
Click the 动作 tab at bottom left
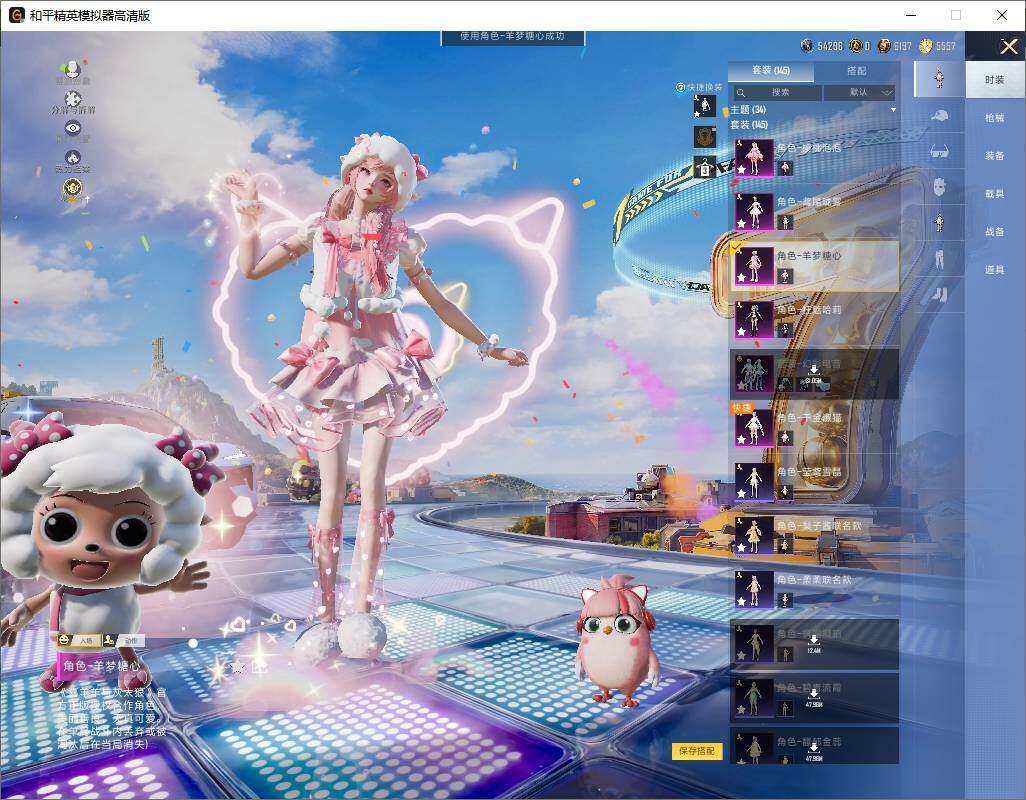pos(124,640)
